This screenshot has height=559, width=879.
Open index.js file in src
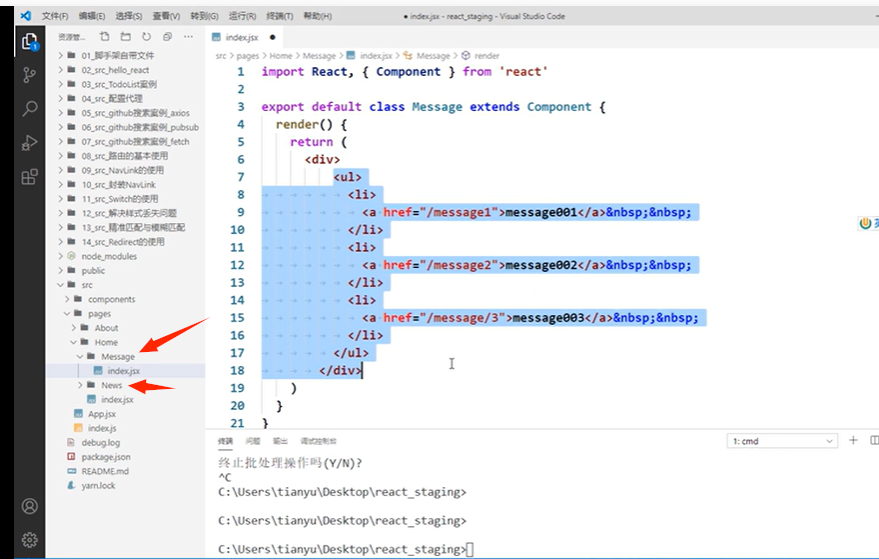coord(126,428)
